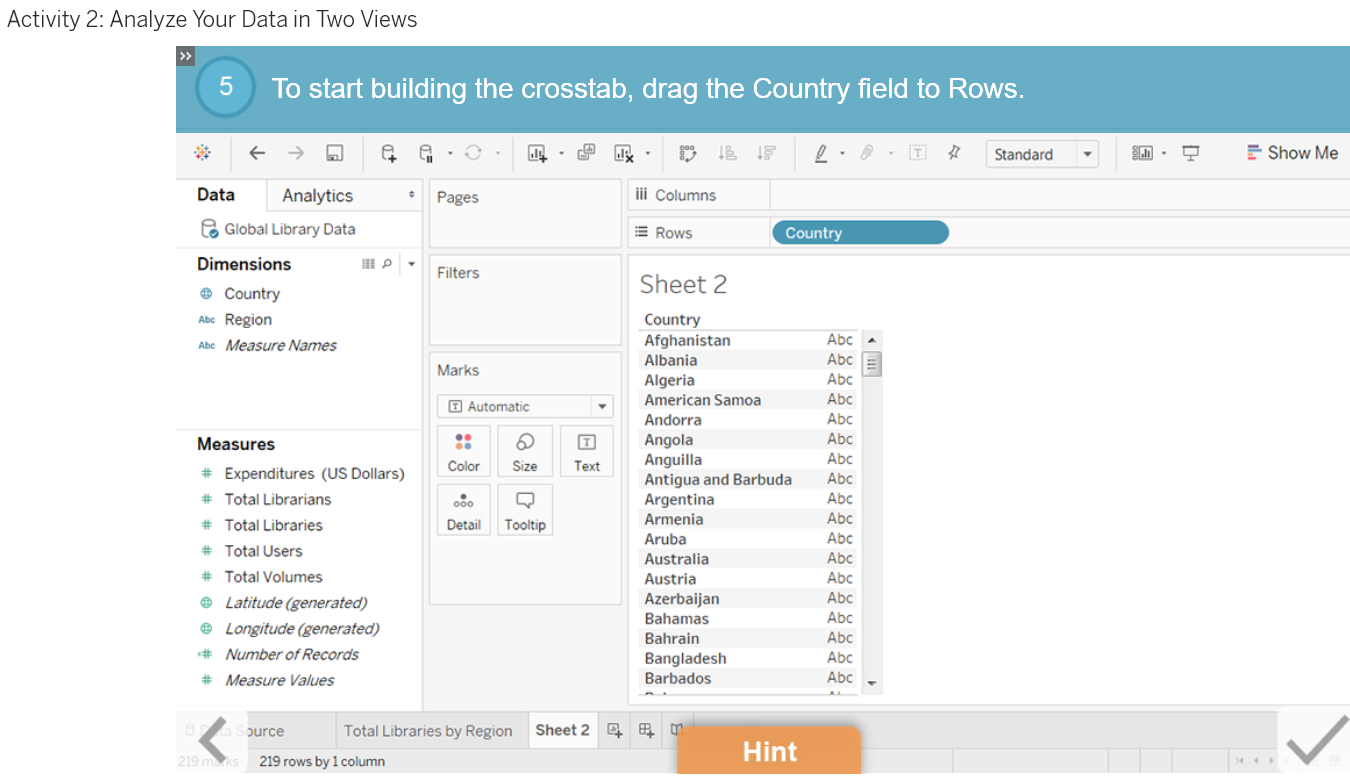Sort the data ascending via the toolbar
The height and width of the screenshot is (777, 1350).
(x=727, y=153)
